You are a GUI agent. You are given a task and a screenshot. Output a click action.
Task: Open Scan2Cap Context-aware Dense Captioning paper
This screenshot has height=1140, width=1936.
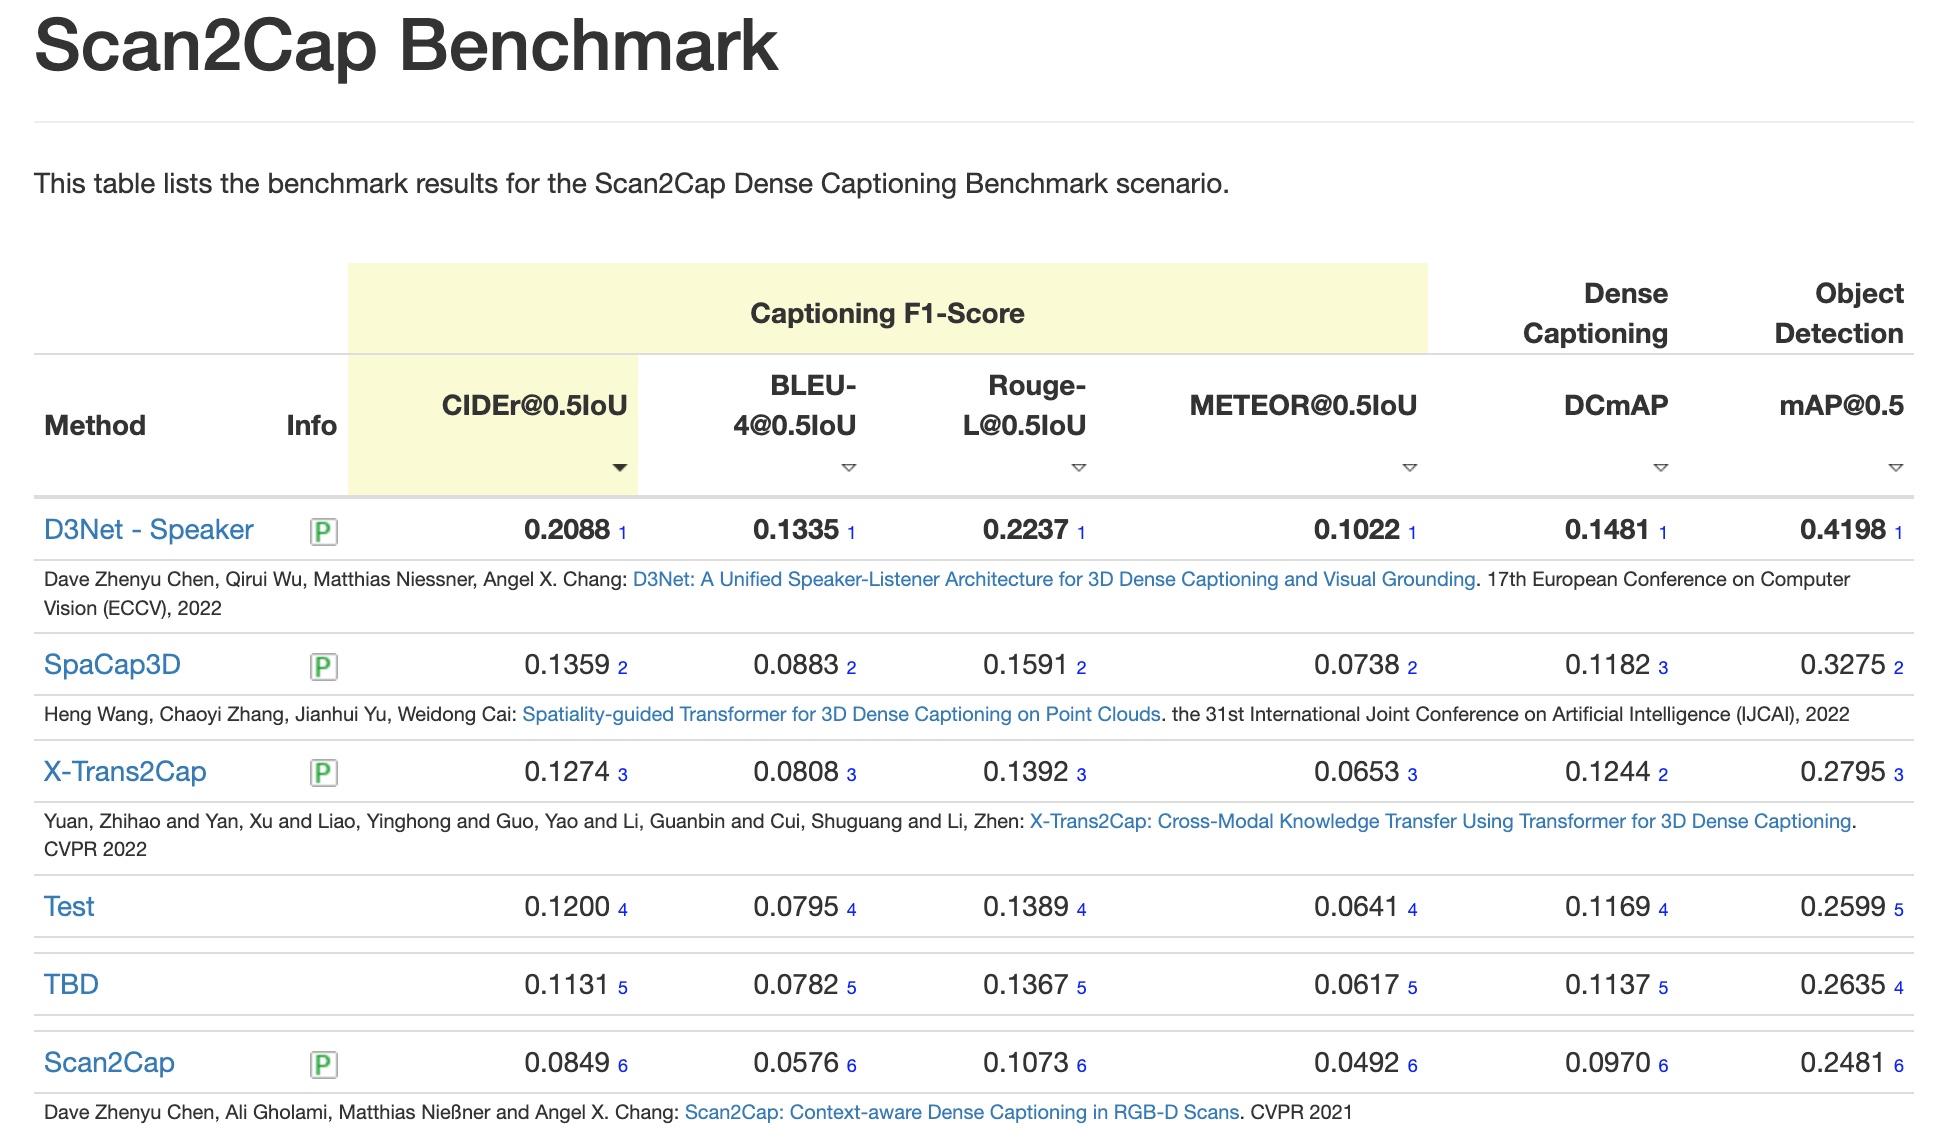pyautogui.click(x=961, y=1112)
